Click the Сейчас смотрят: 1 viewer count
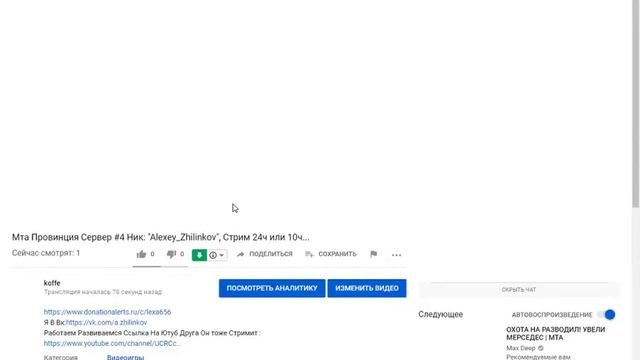This screenshot has width=640, height=360. coord(46,253)
